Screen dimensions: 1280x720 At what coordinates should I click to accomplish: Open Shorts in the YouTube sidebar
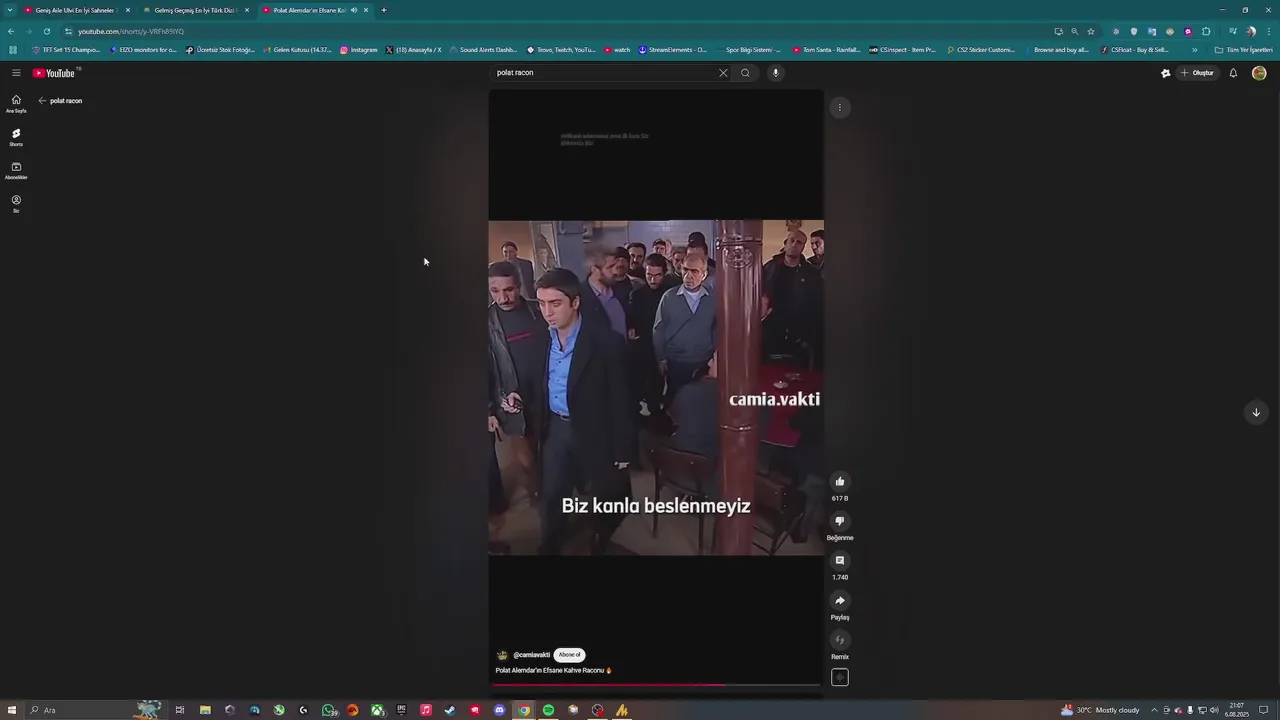pyautogui.click(x=16, y=137)
